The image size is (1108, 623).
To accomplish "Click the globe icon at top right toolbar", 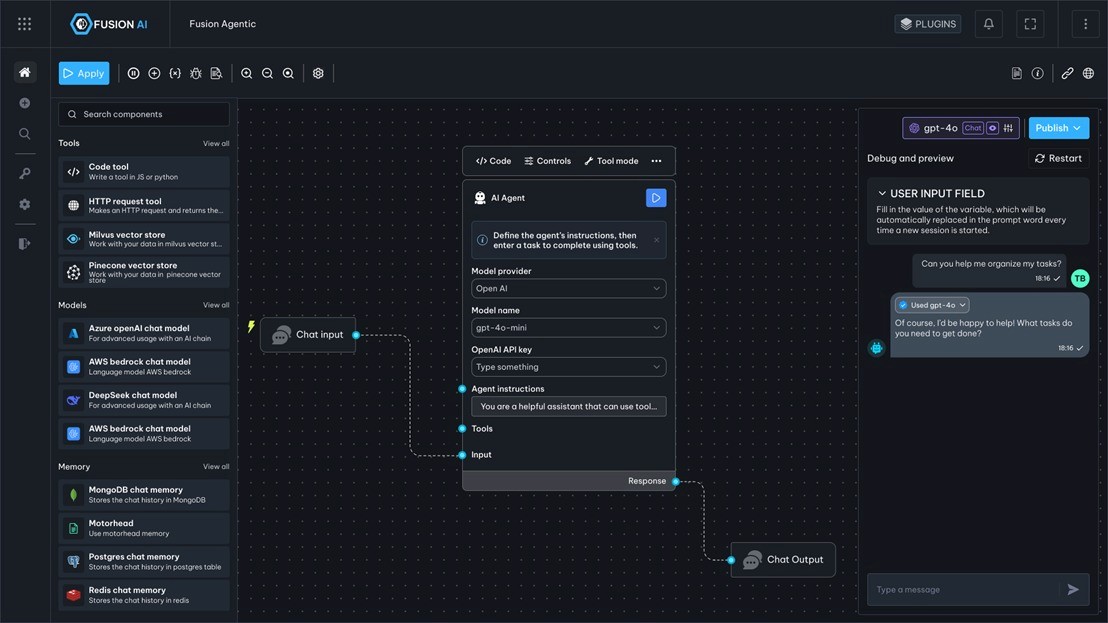I will pos(1088,73).
